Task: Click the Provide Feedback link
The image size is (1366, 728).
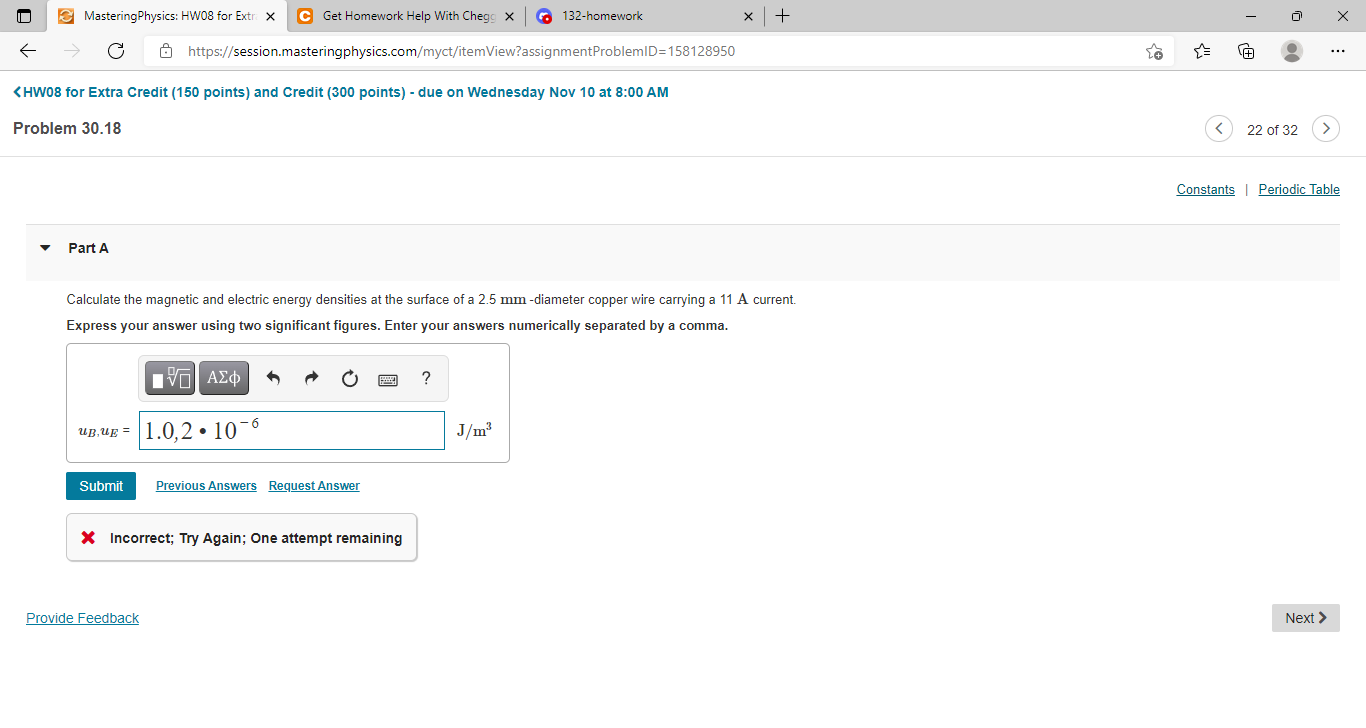Action: coord(82,617)
